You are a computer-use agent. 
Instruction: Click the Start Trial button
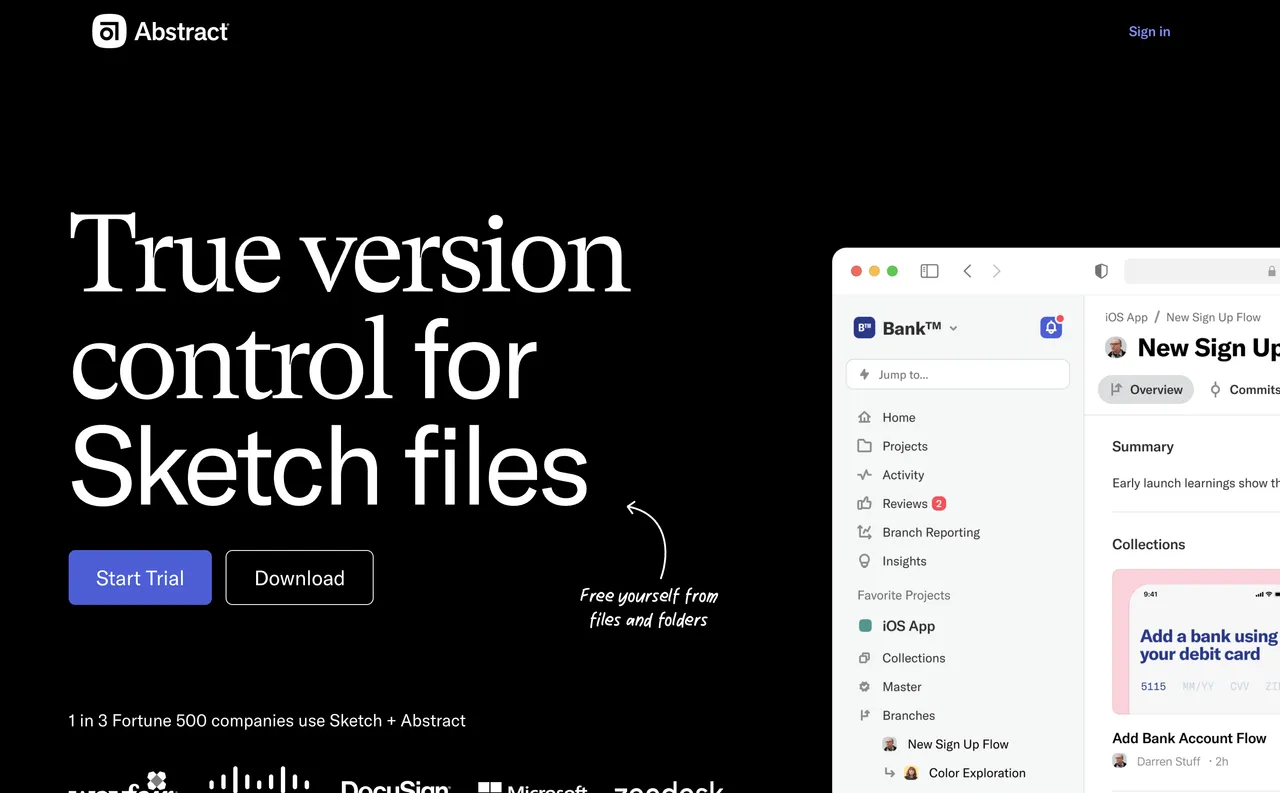click(140, 577)
